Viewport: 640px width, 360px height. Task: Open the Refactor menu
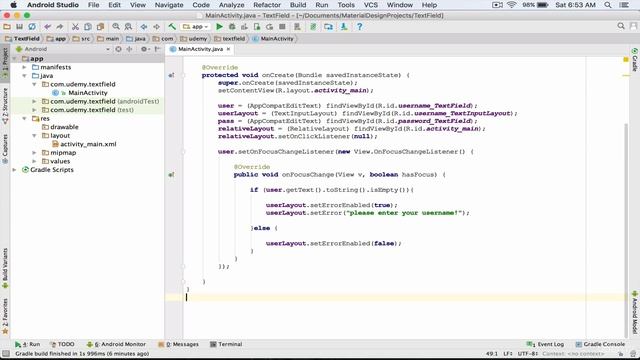267,5
